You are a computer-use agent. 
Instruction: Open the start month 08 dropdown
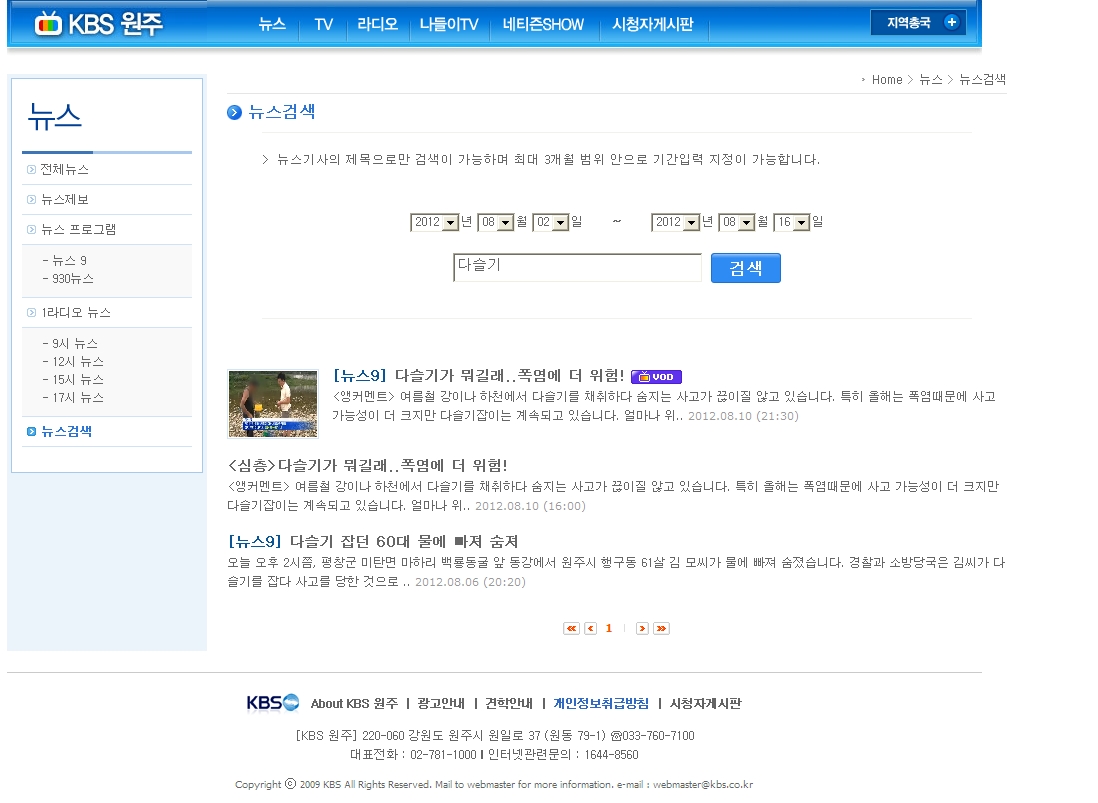496,222
